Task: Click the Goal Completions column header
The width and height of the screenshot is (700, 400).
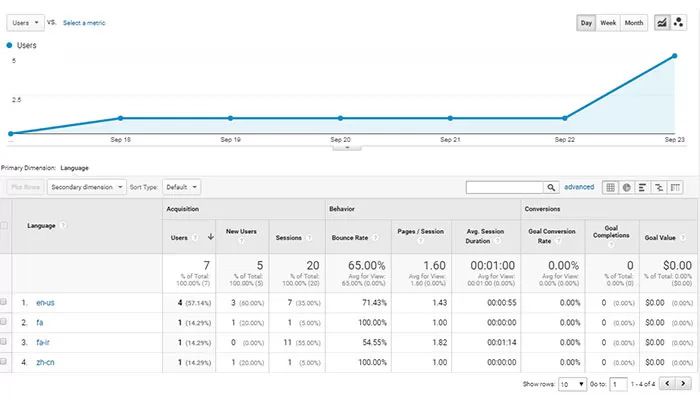Action: (611, 232)
